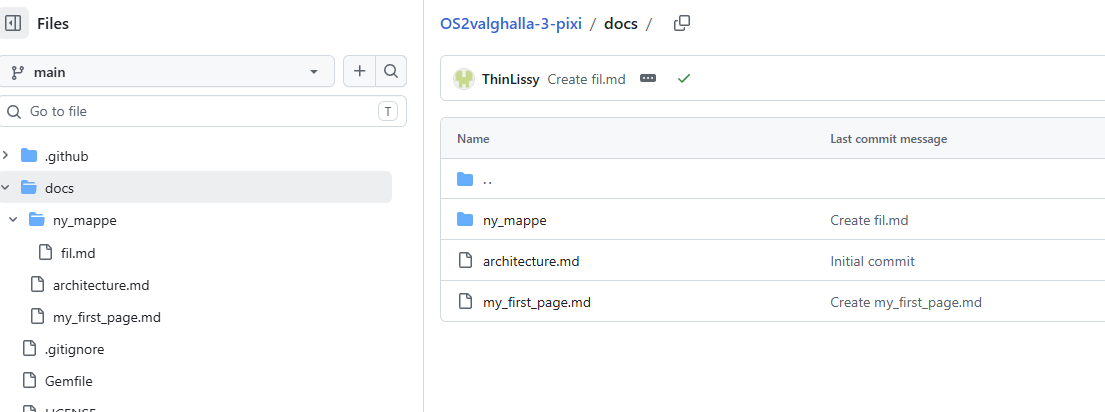This screenshot has height=412, width=1105.
Task: Collapse the ny_mappe folder chevron in tree
Action: pyautogui.click(x=13, y=220)
